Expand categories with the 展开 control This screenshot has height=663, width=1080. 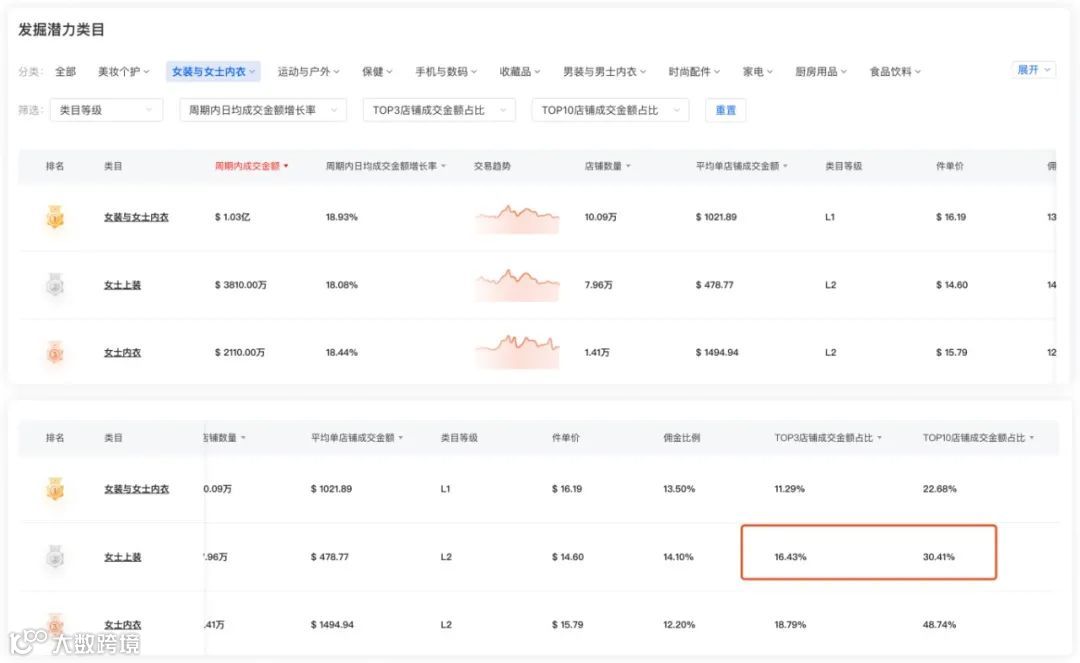[x=1034, y=70]
